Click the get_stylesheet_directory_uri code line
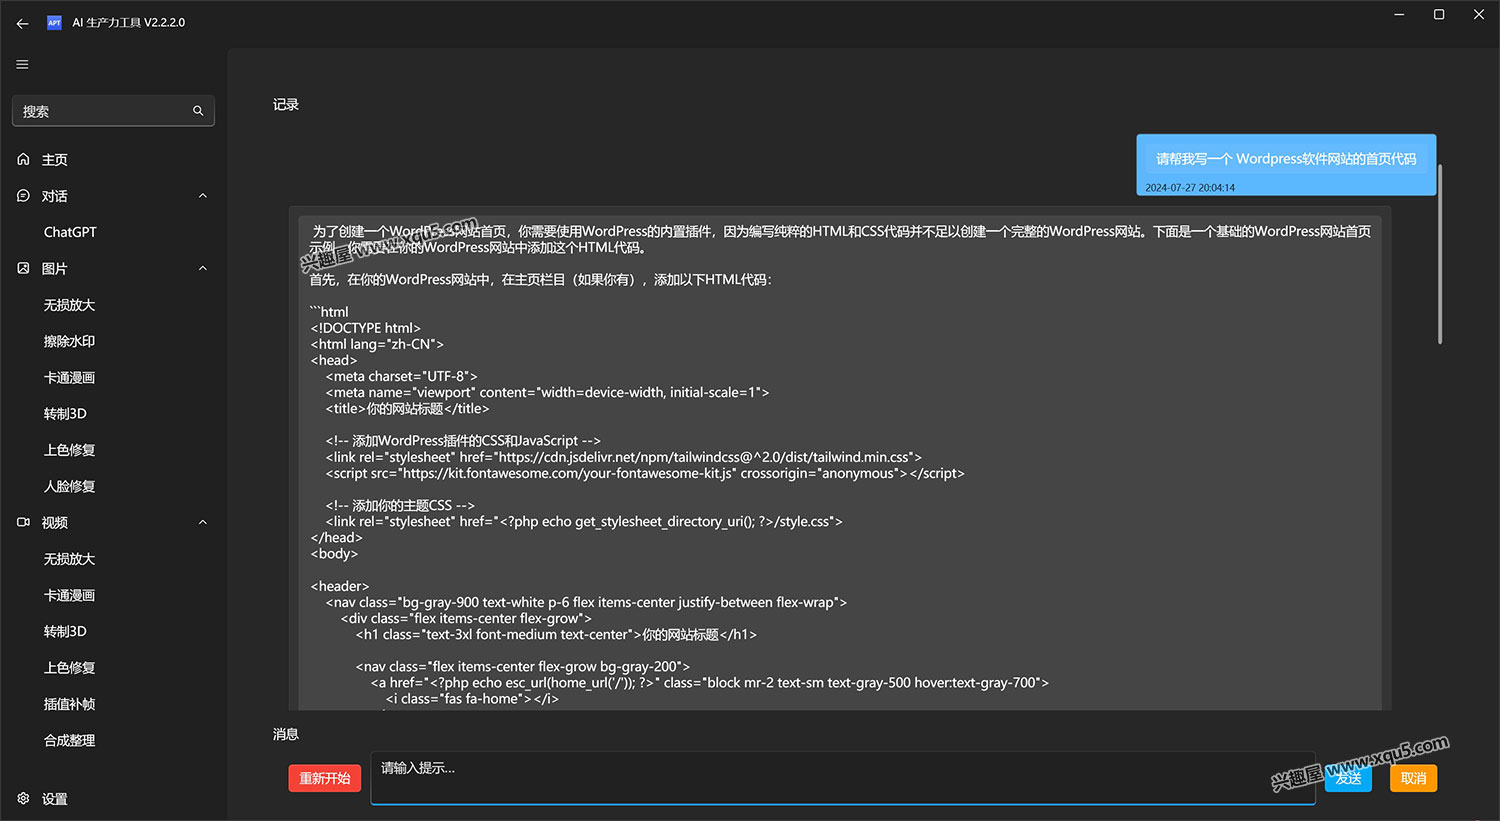The image size is (1500, 821). 584,522
